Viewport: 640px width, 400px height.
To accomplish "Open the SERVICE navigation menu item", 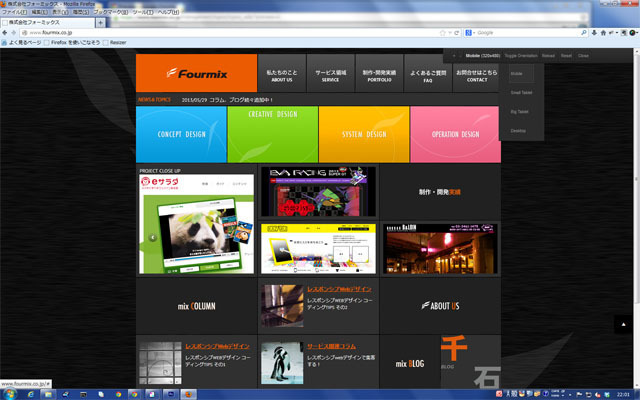I will pyautogui.click(x=330, y=74).
